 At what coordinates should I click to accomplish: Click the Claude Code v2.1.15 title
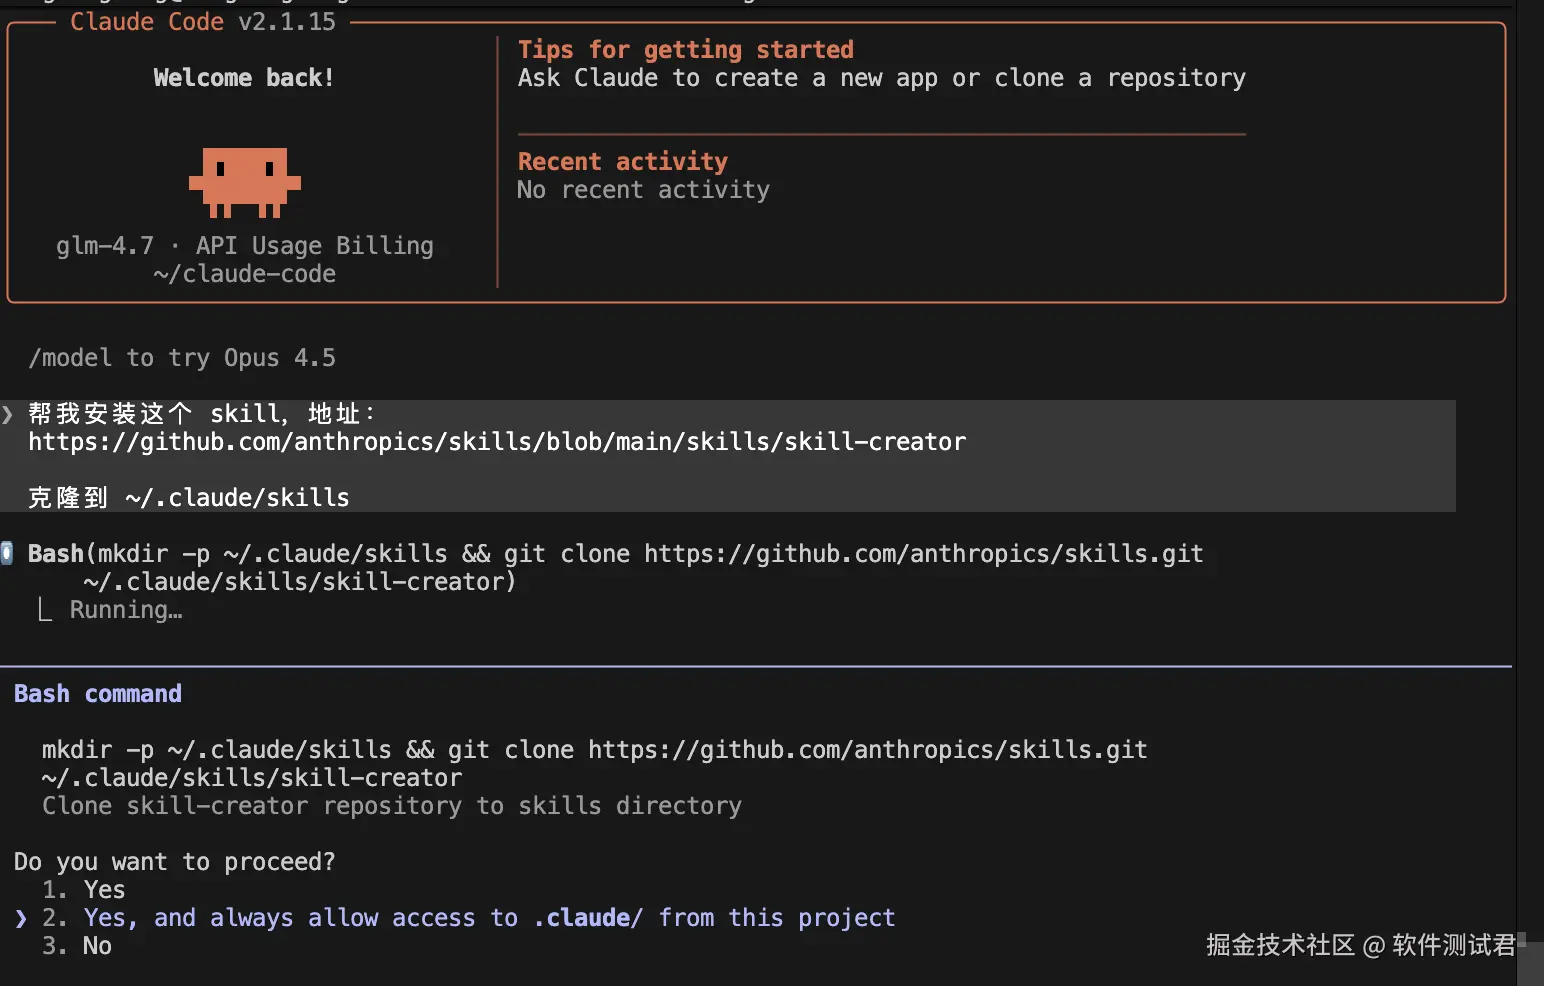[x=203, y=22]
